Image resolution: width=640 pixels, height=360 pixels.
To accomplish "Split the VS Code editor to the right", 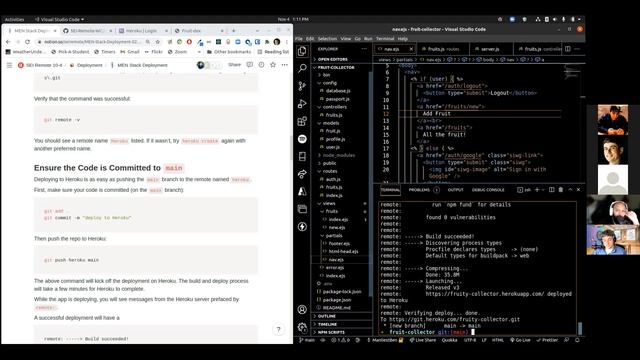I will point(567,49).
